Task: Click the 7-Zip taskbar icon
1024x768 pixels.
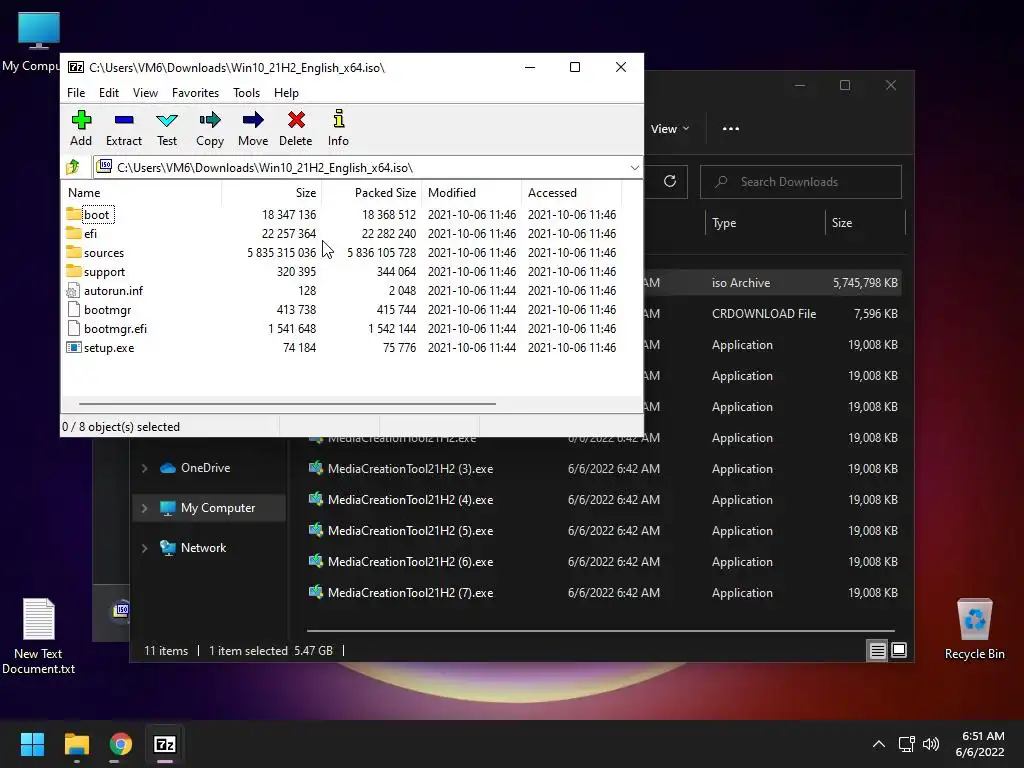Action: (x=165, y=744)
